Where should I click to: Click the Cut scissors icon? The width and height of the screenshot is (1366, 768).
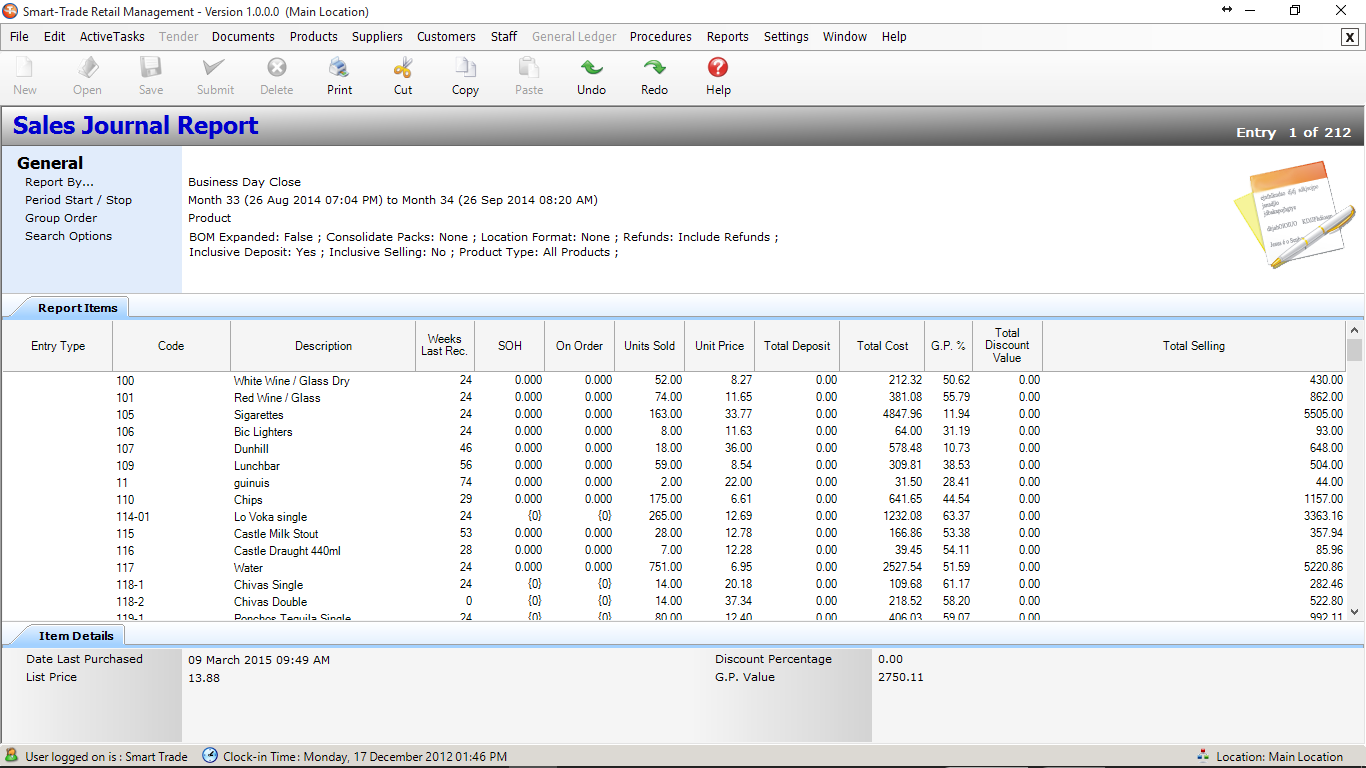pyautogui.click(x=402, y=69)
